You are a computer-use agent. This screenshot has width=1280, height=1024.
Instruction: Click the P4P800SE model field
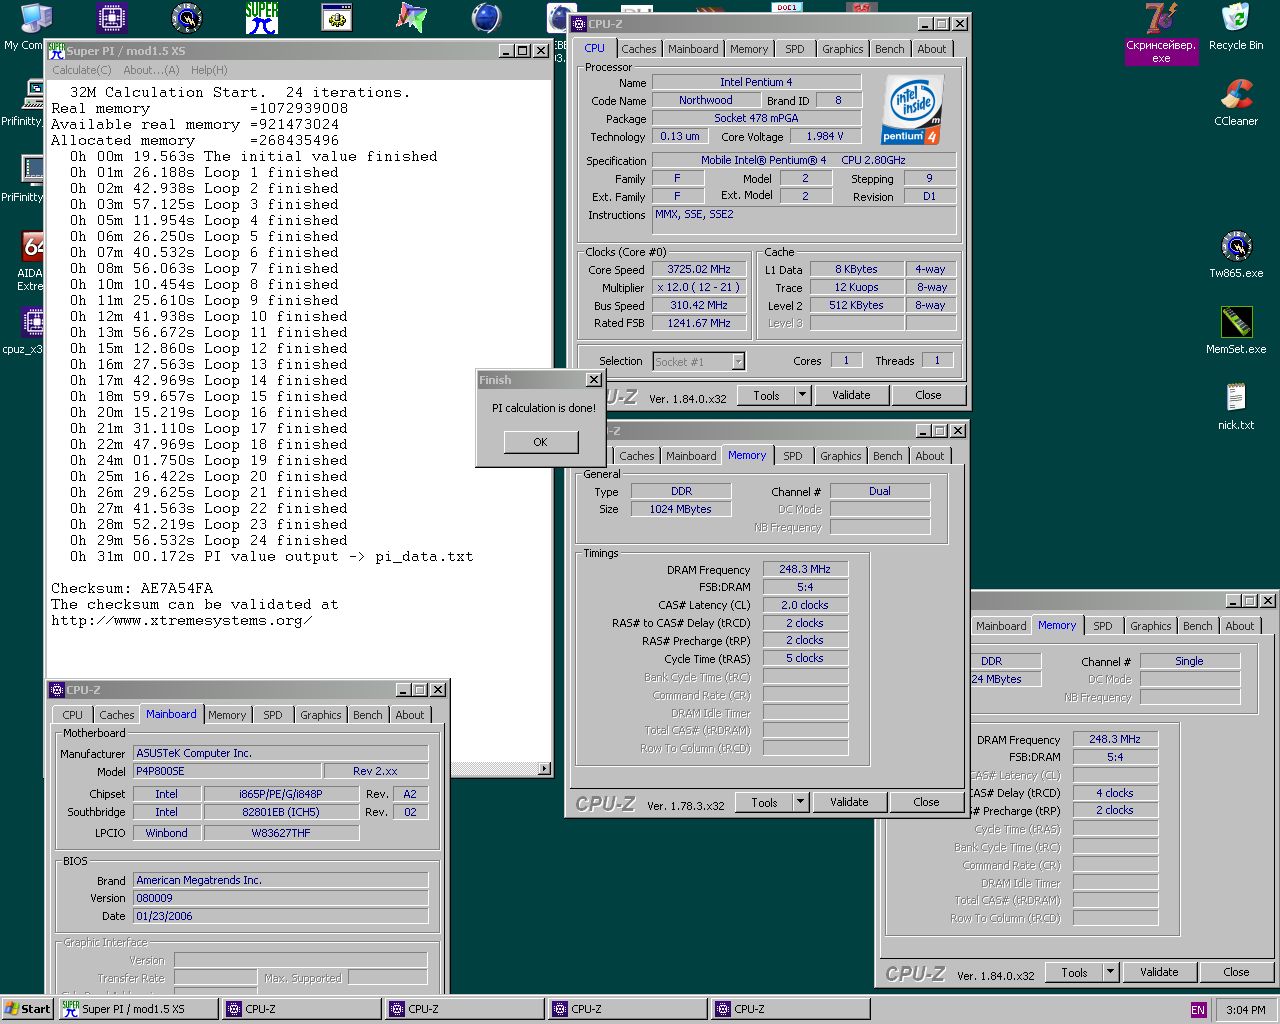pos(227,771)
